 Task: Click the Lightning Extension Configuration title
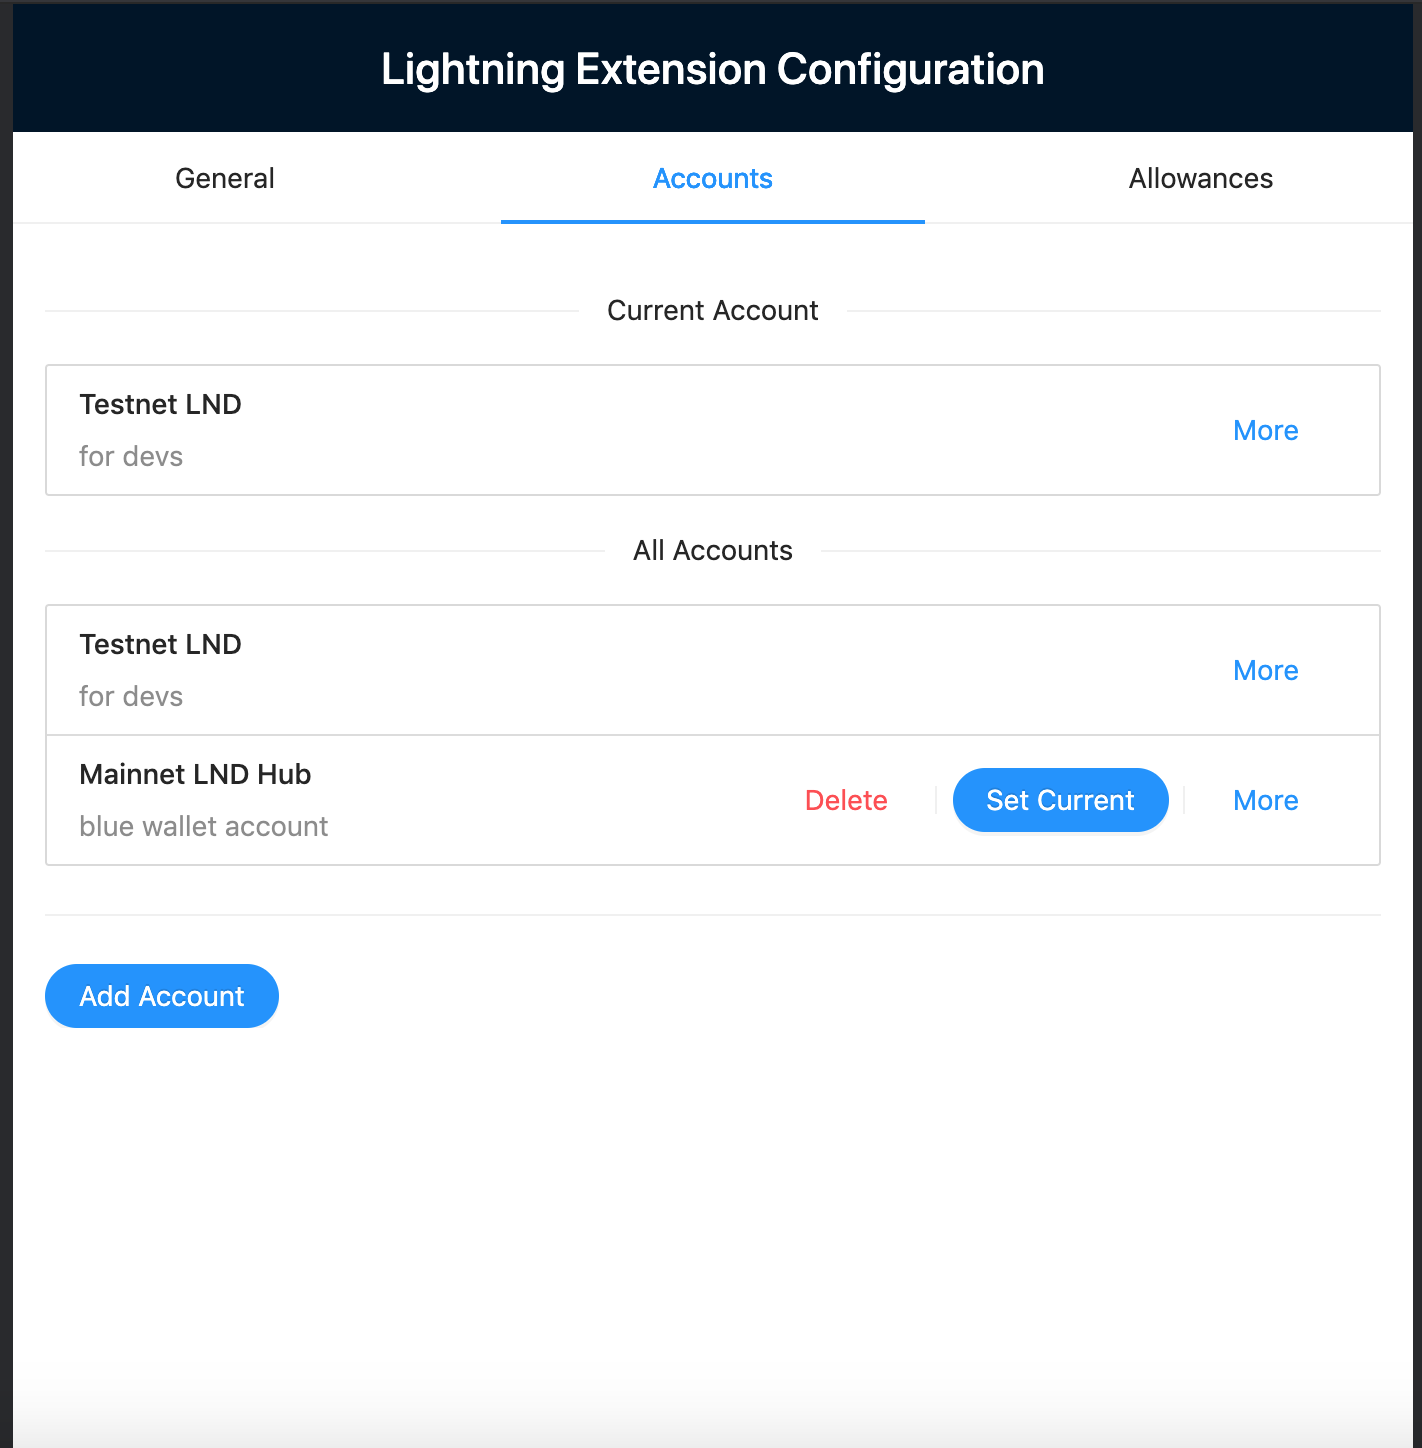click(711, 69)
